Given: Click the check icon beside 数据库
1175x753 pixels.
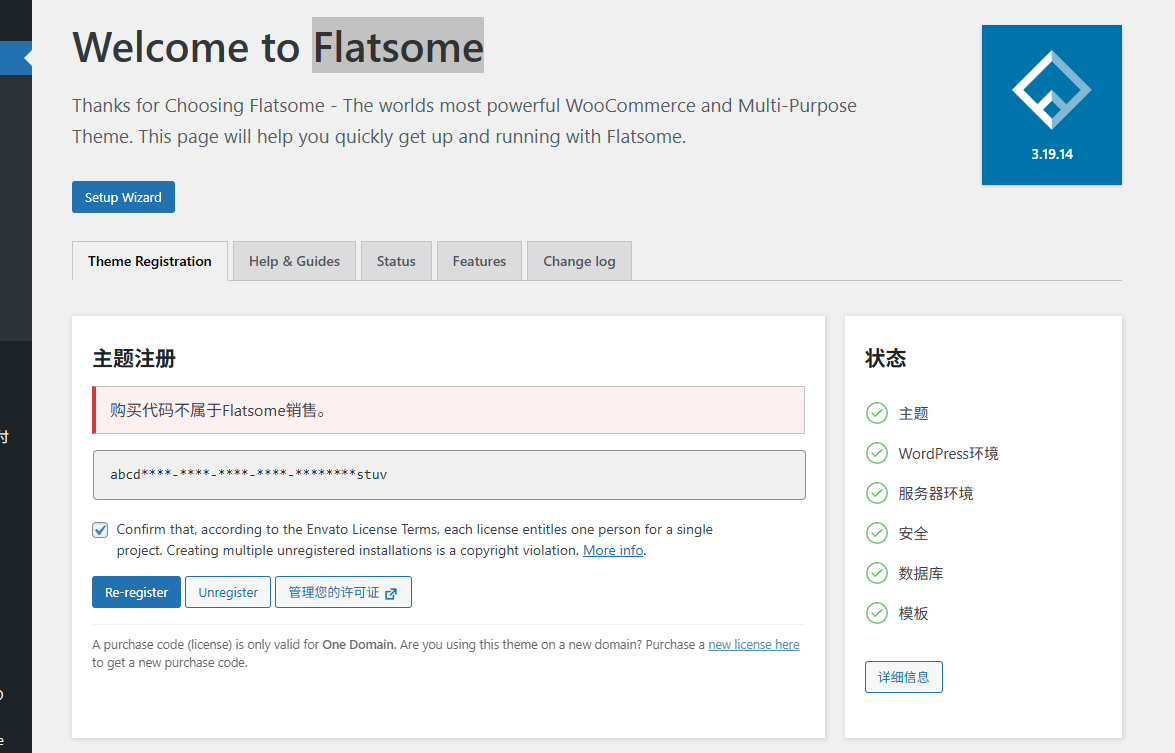Looking at the screenshot, I should (877, 573).
